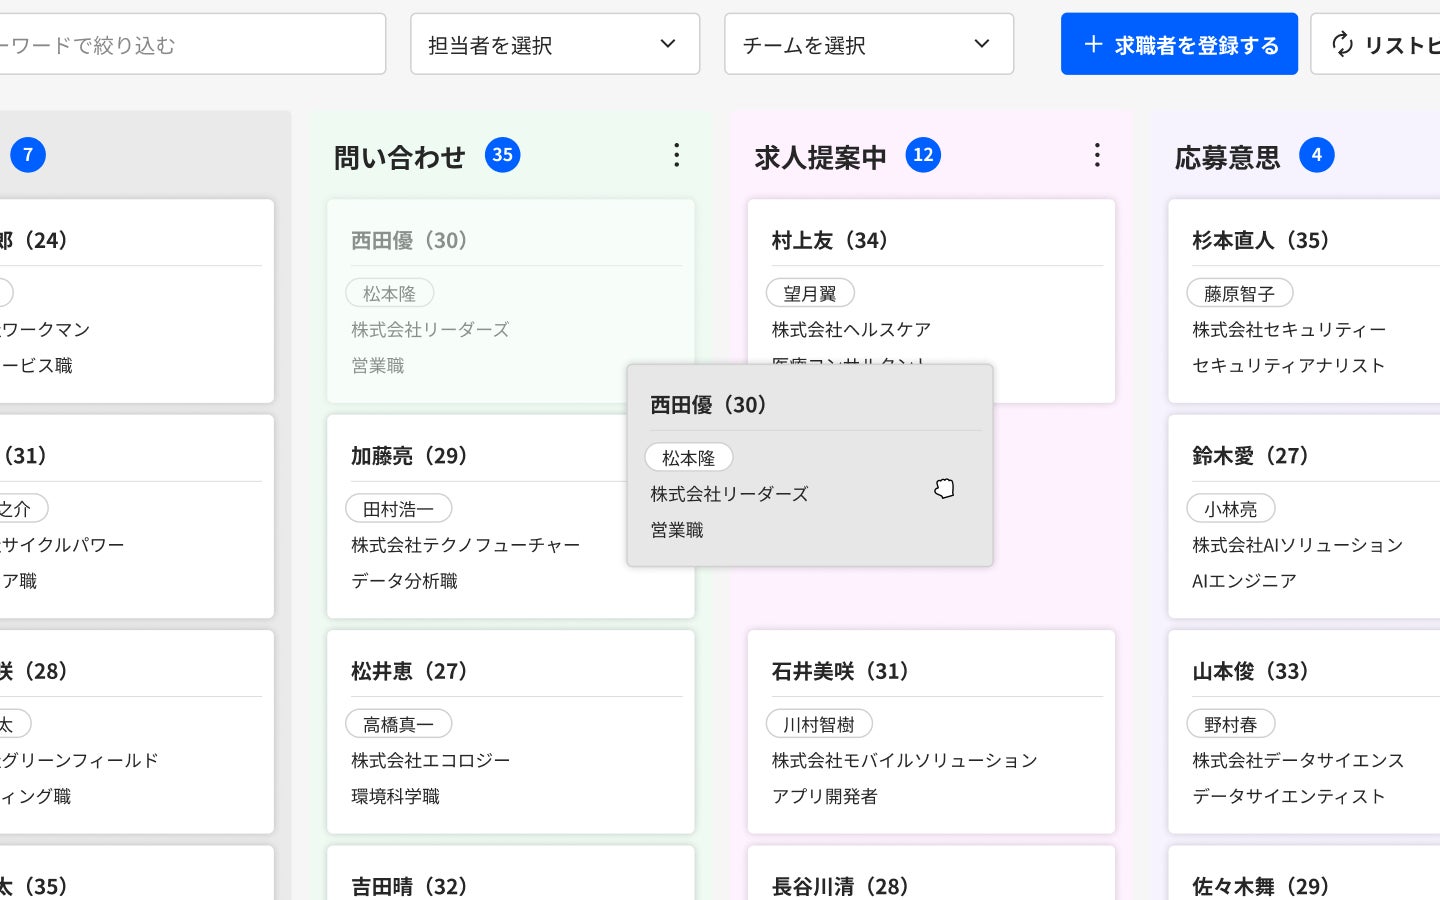Screen dimensions: 1440x900
Task: Click the 田村浩一 assignee tag
Action: click(x=399, y=509)
